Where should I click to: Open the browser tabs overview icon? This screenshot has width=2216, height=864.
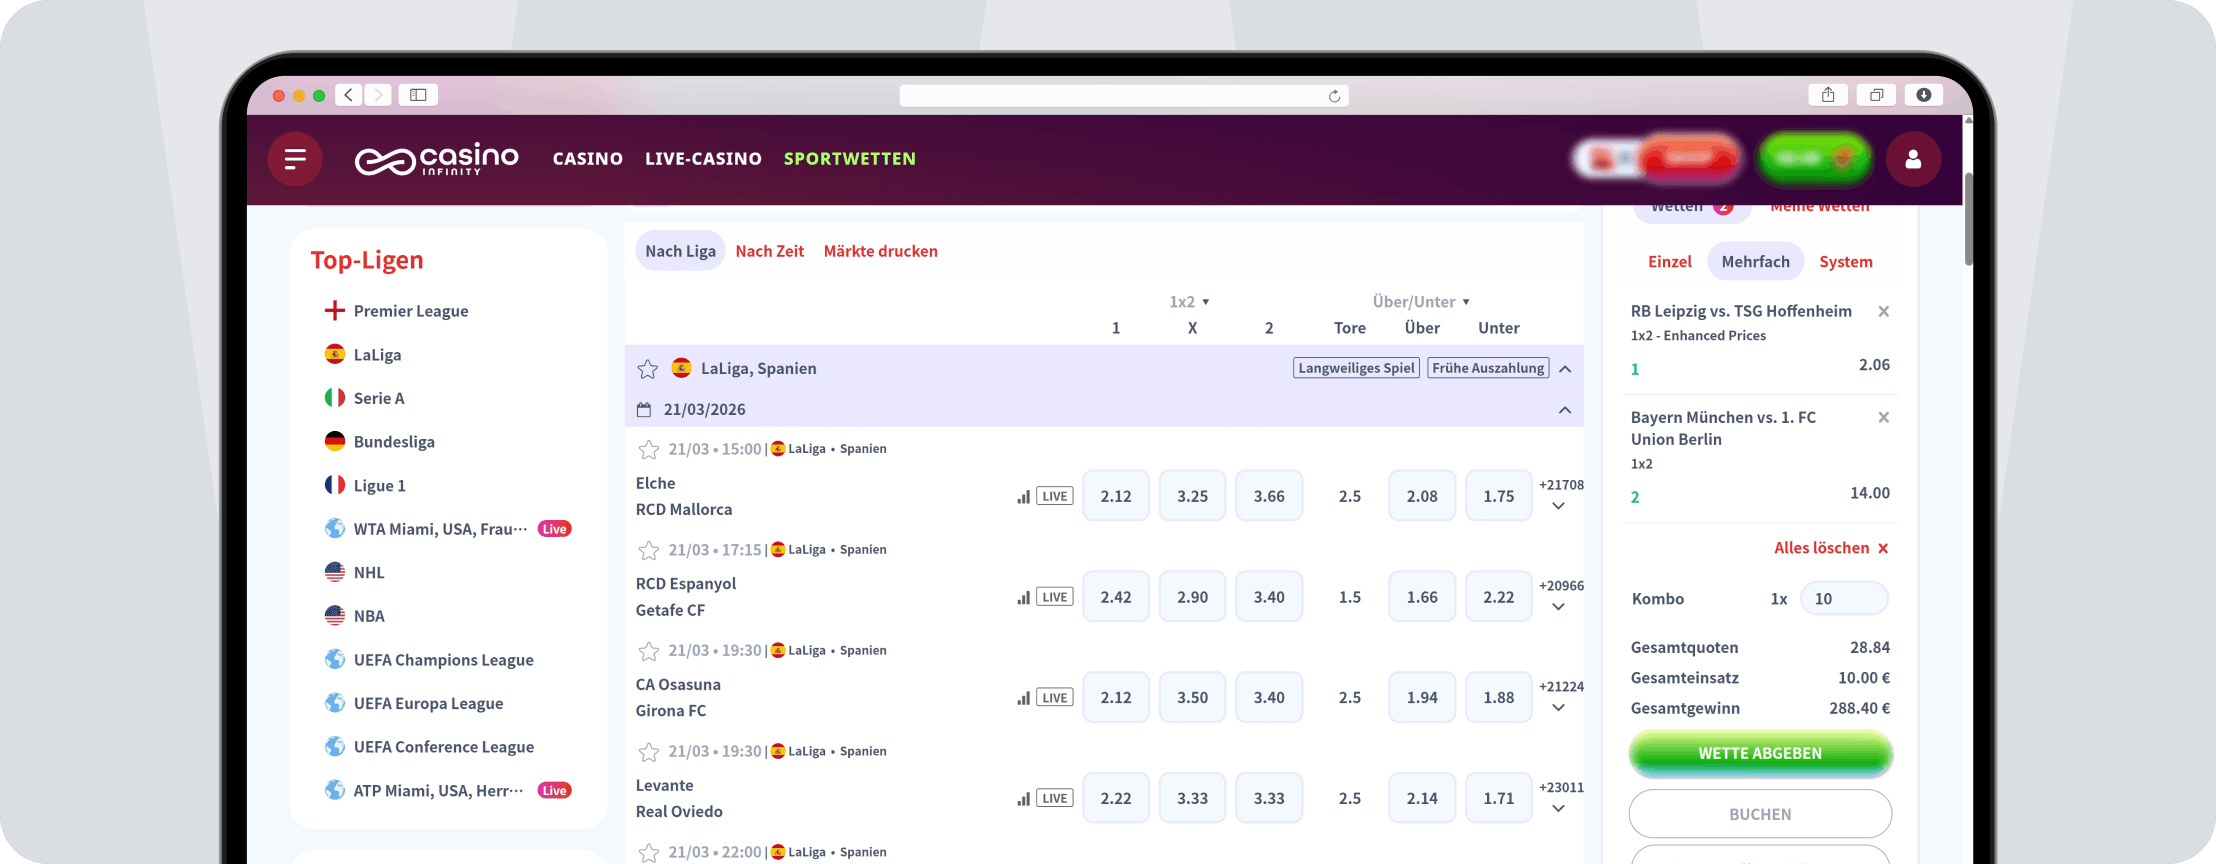click(x=1876, y=95)
